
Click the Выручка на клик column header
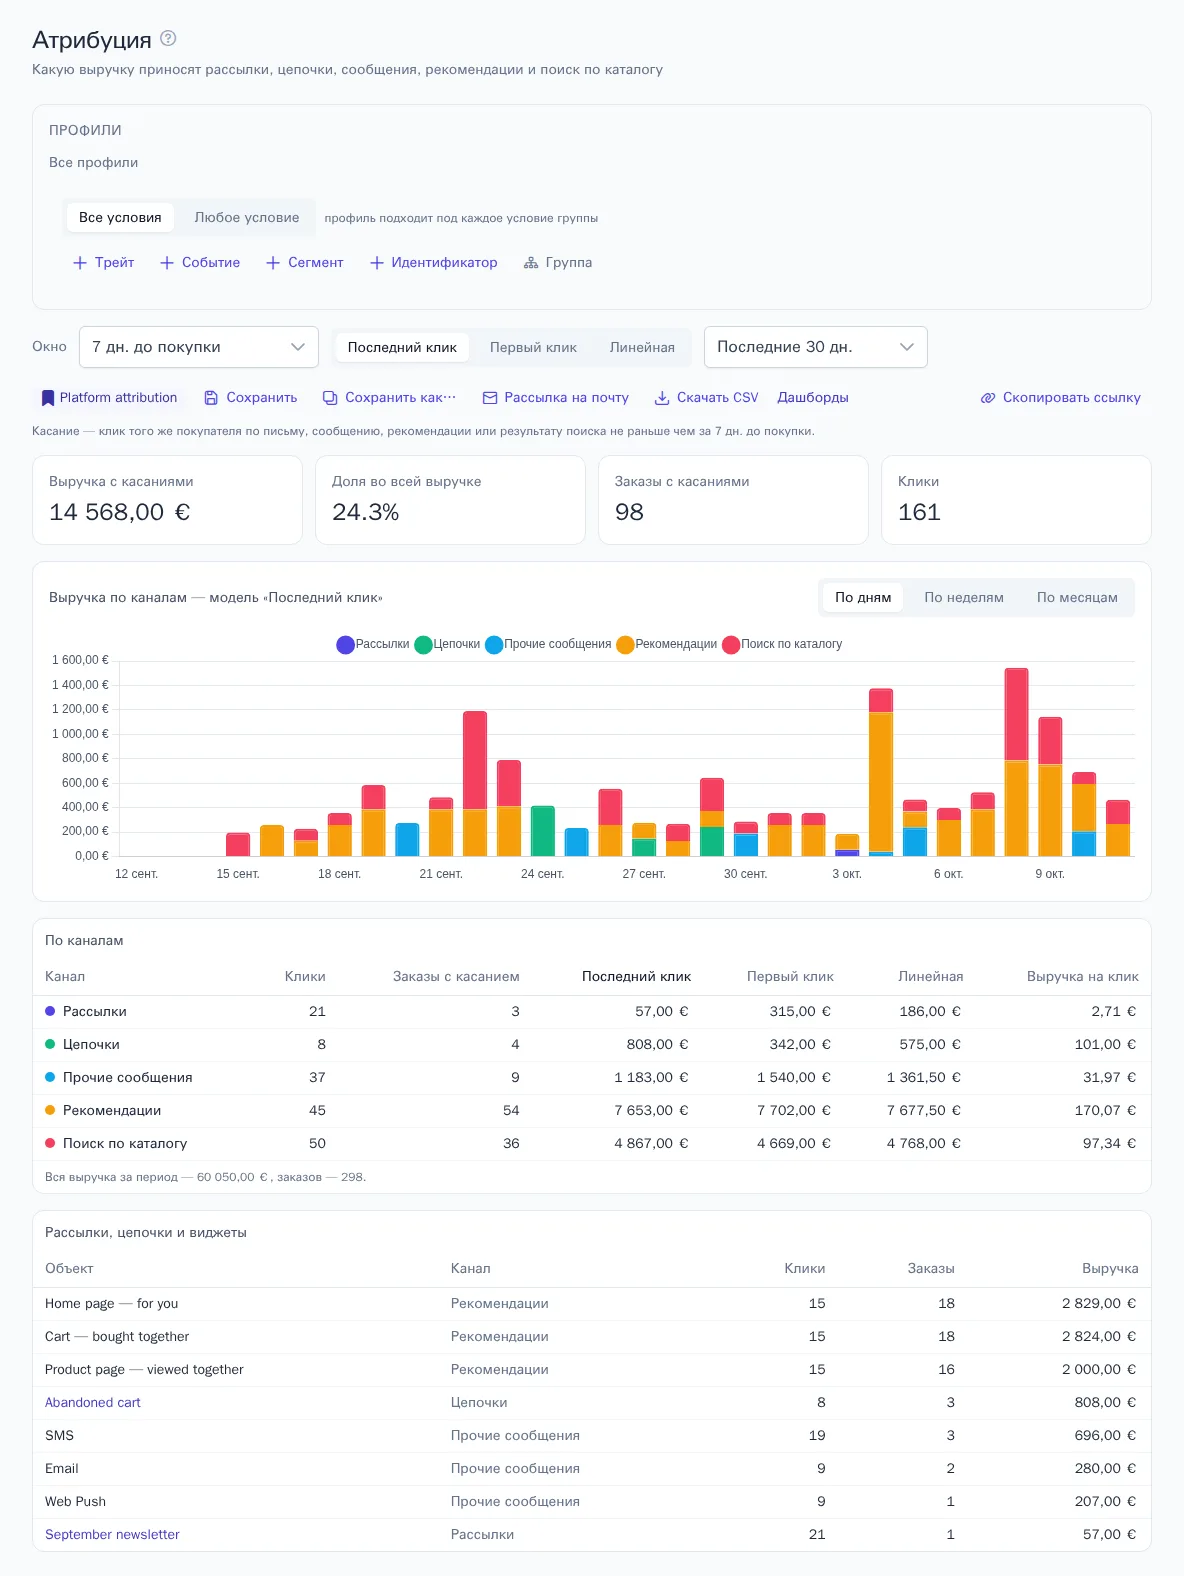1082,977
